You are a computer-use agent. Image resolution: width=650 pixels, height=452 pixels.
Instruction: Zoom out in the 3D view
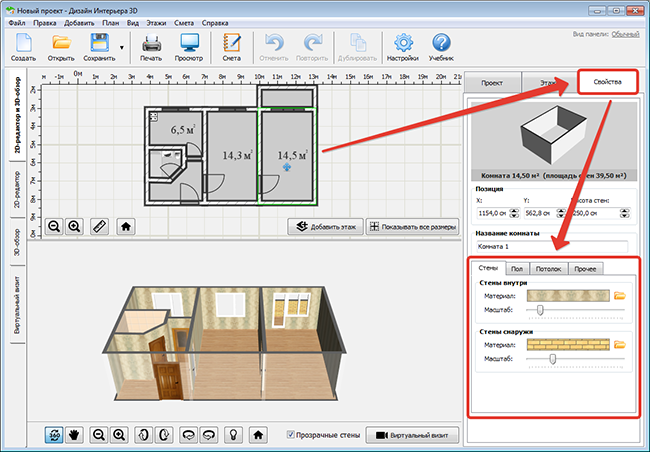click(99, 435)
